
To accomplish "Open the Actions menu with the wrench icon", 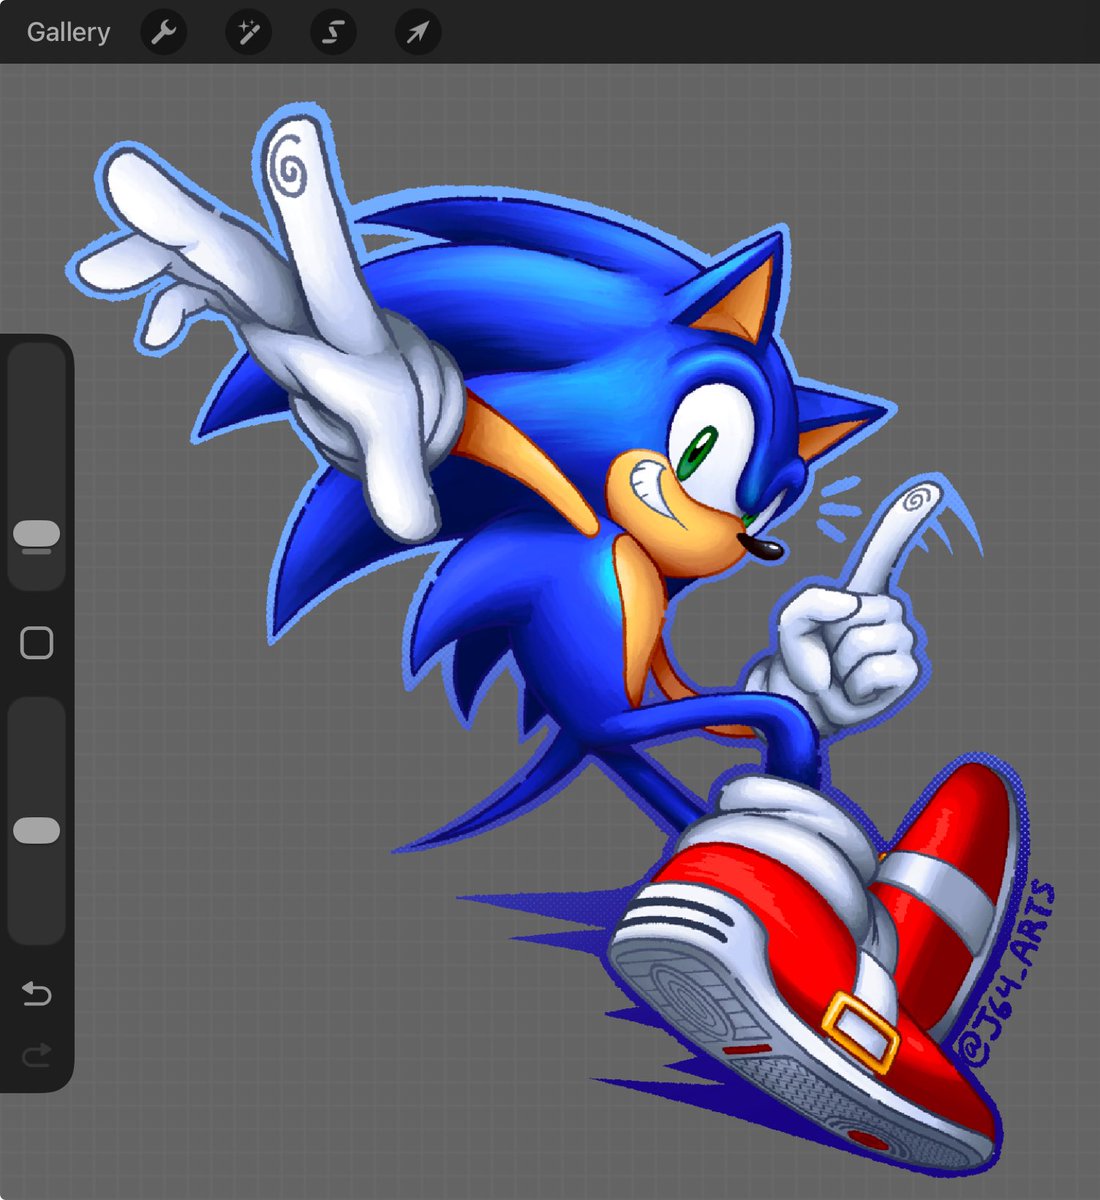I will point(163,31).
